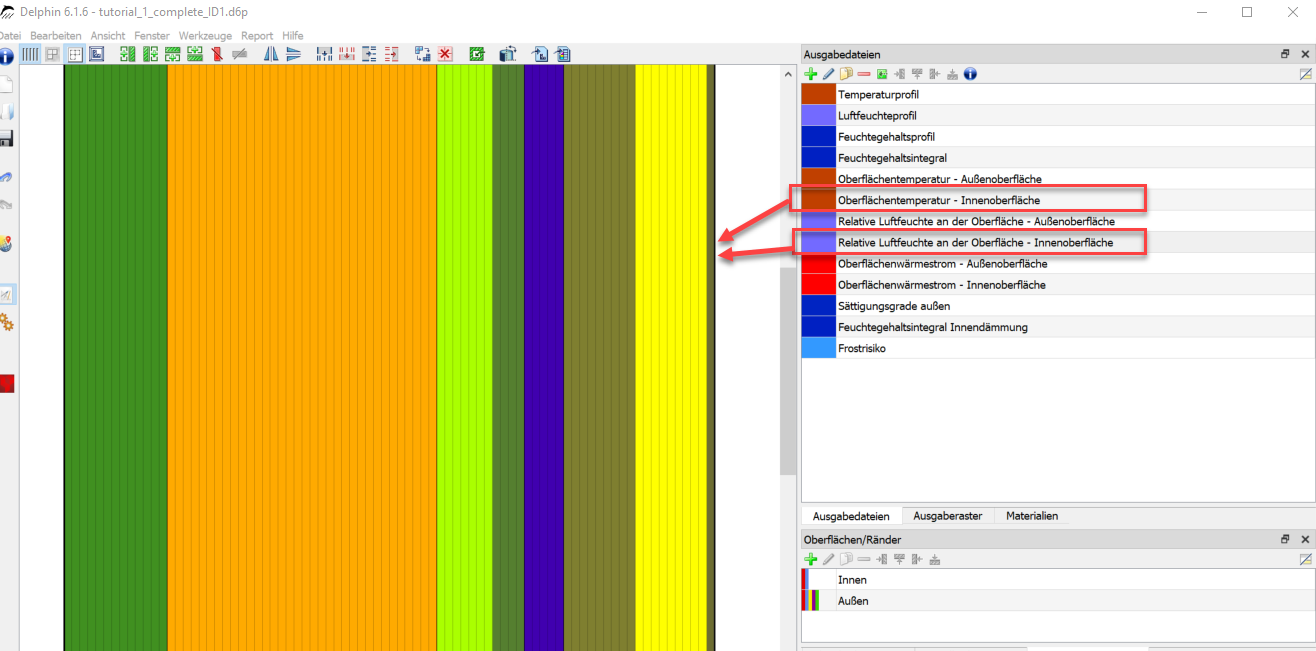
Task: Click the orange swatch beside Temperaturprofil
Action: tap(818, 94)
